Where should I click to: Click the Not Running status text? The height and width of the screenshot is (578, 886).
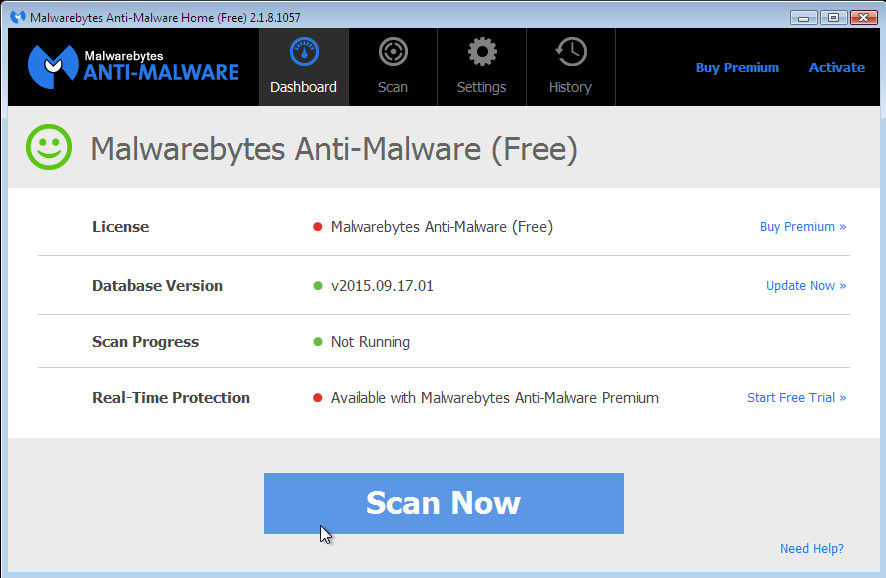tap(370, 342)
